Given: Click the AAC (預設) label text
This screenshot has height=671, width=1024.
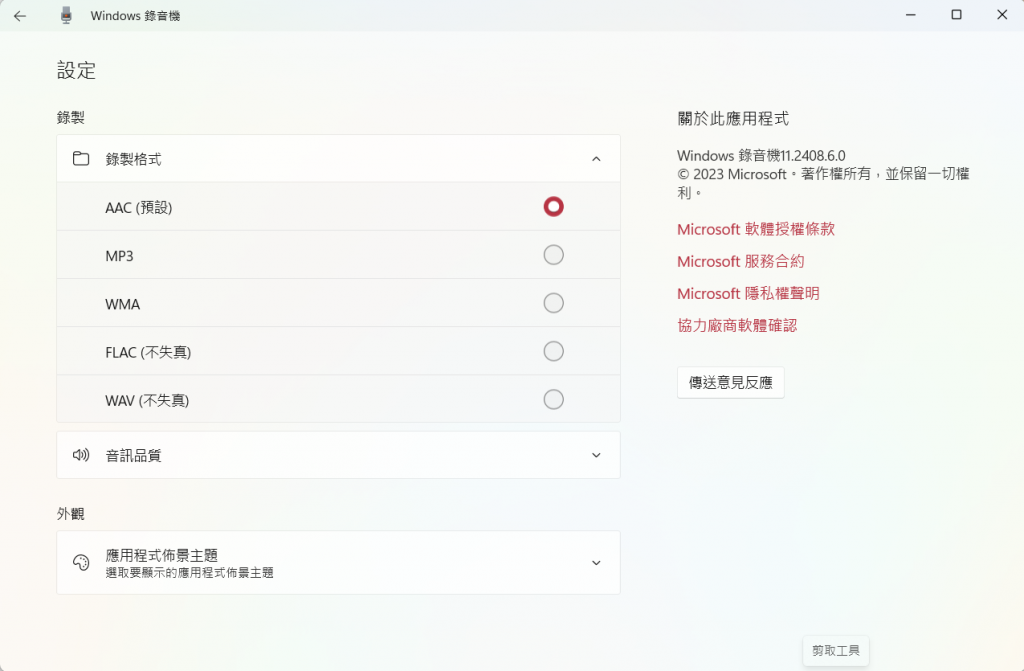Looking at the screenshot, I should click(x=138, y=208).
